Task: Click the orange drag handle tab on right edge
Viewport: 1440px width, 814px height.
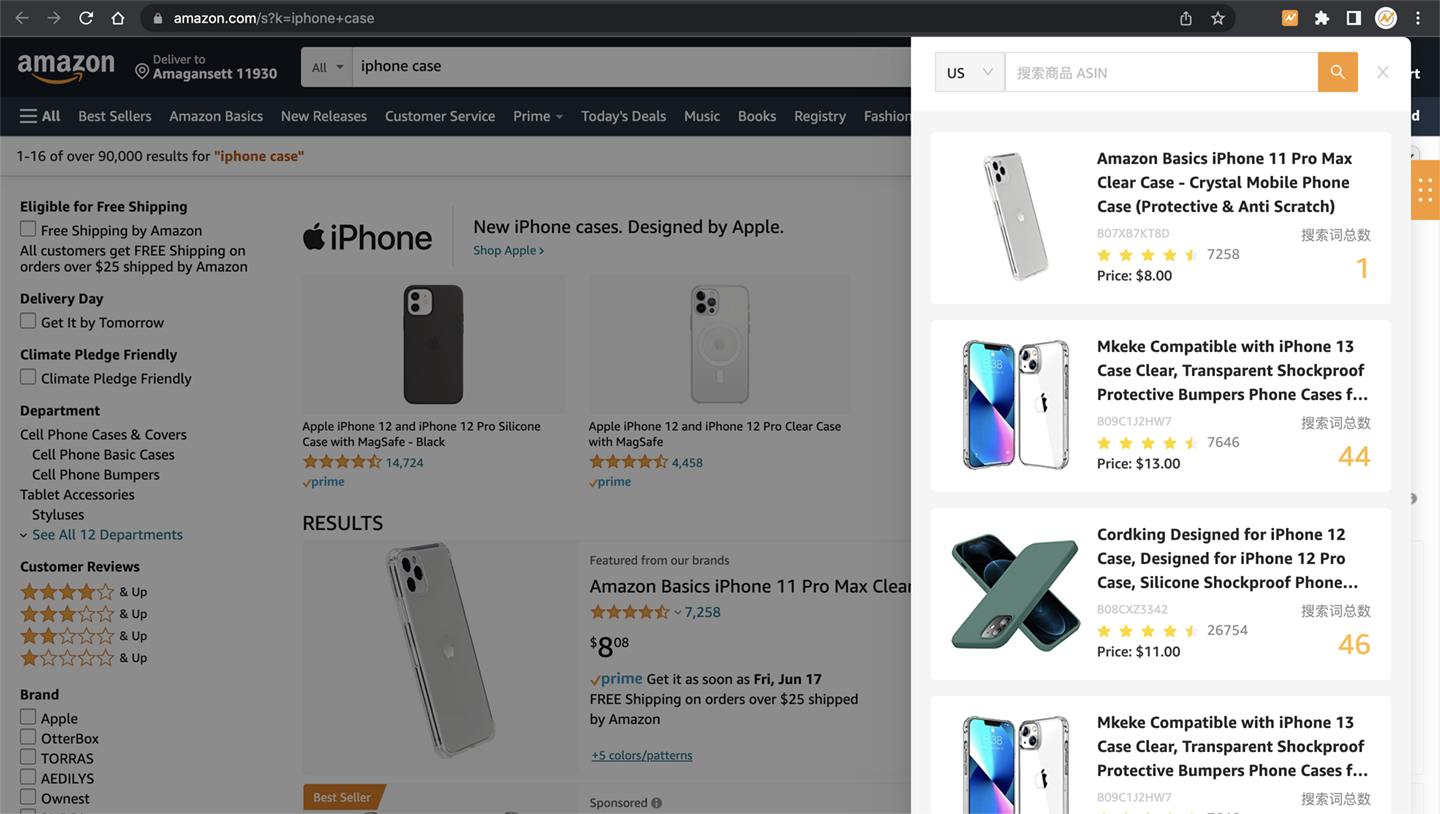Action: pos(1425,190)
